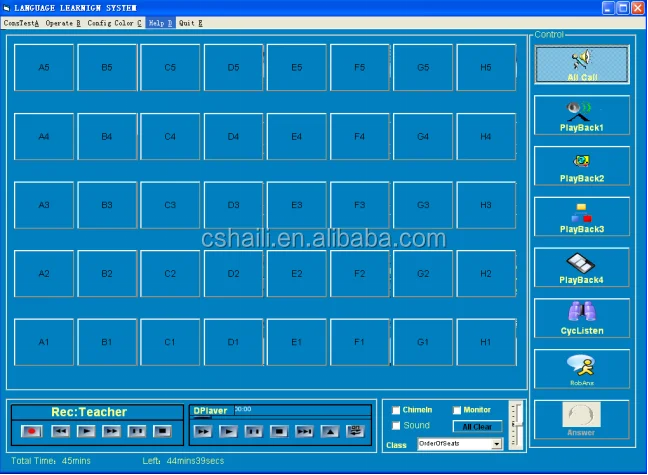The width and height of the screenshot is (648, 475).
Task: Stop the teacher recorder
Action: click(x=162, y=432)
